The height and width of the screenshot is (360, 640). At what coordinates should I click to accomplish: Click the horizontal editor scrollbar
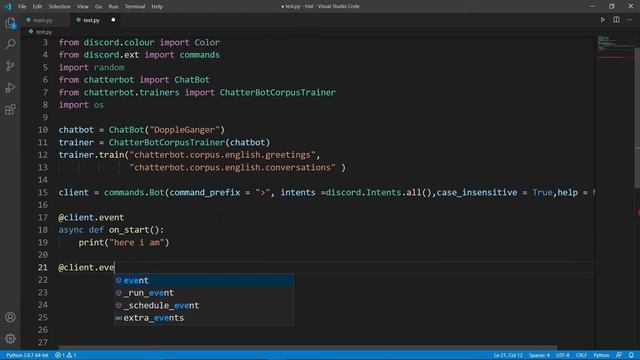pyautogui.click(x=308, y=348)
